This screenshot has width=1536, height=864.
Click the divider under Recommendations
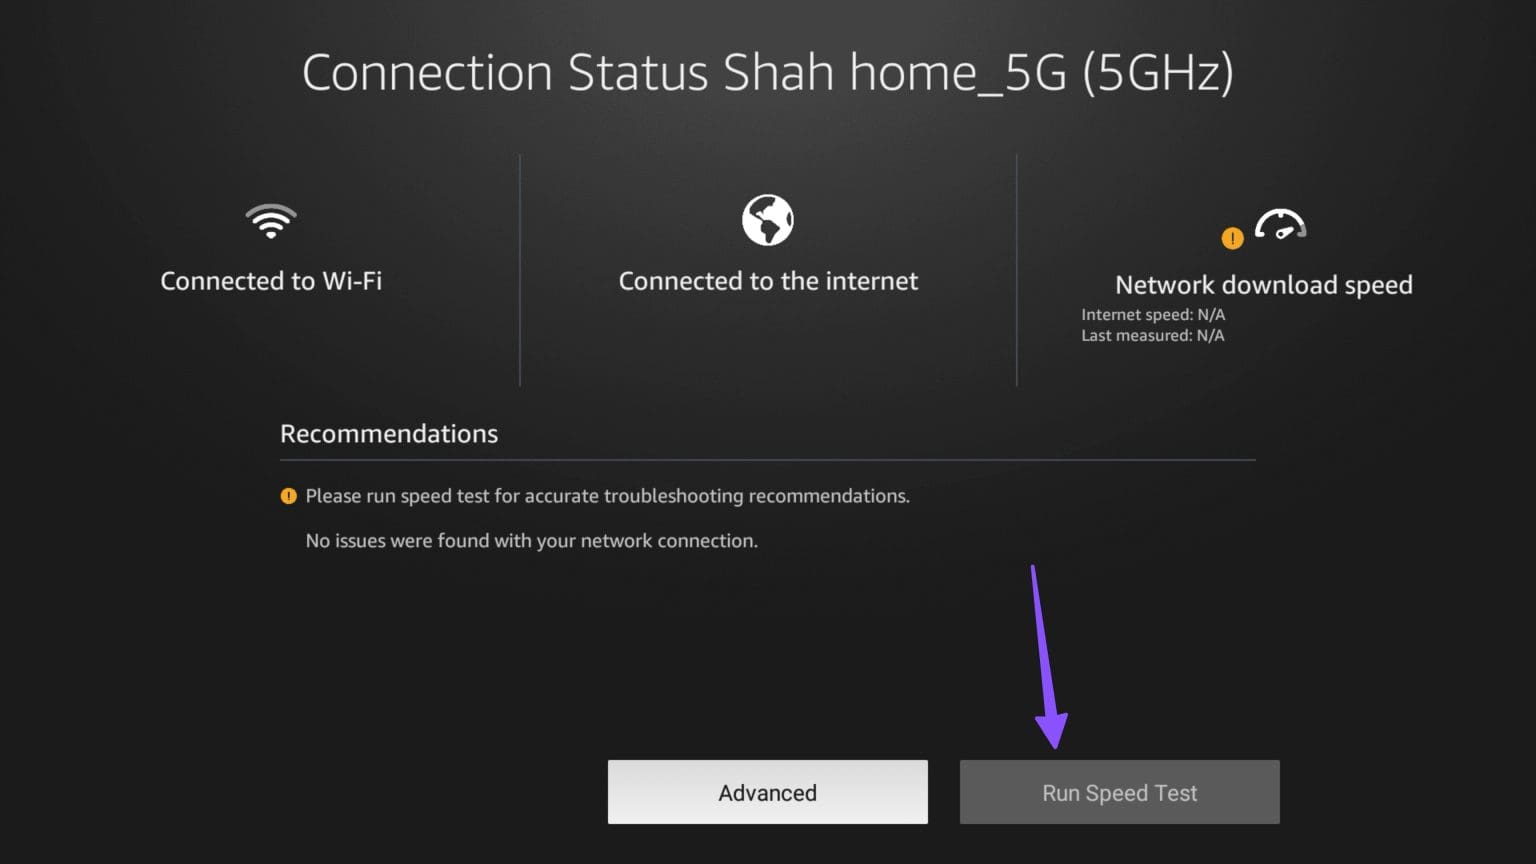pyautogui.click(x=767, y=459)
